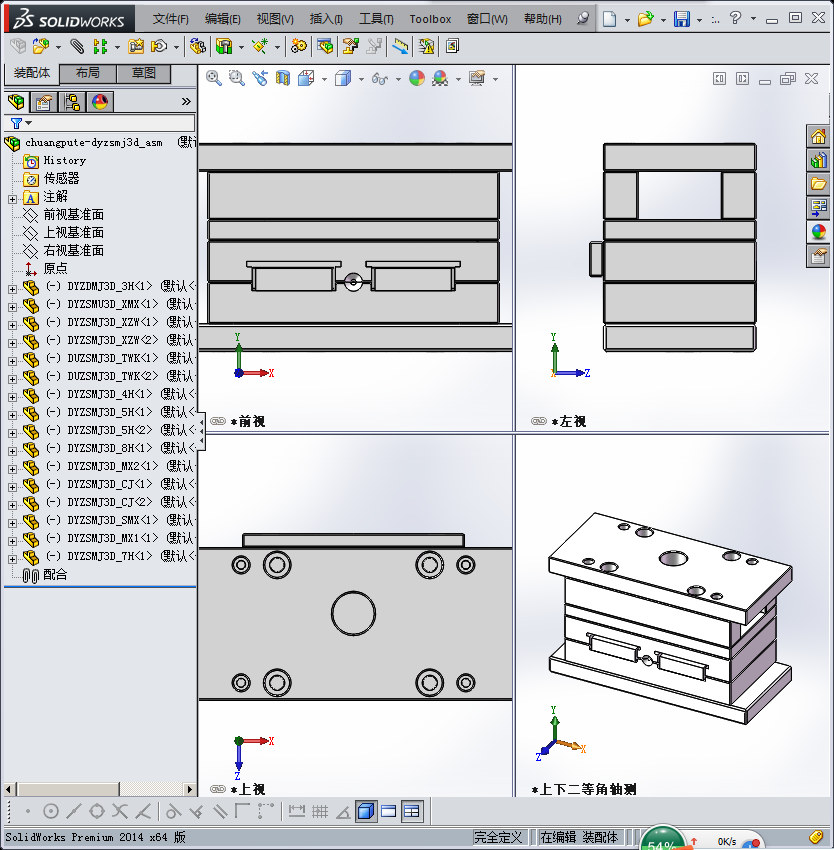
Task: Click the Linear Component Pattern icon
Action: click(100, 47)
